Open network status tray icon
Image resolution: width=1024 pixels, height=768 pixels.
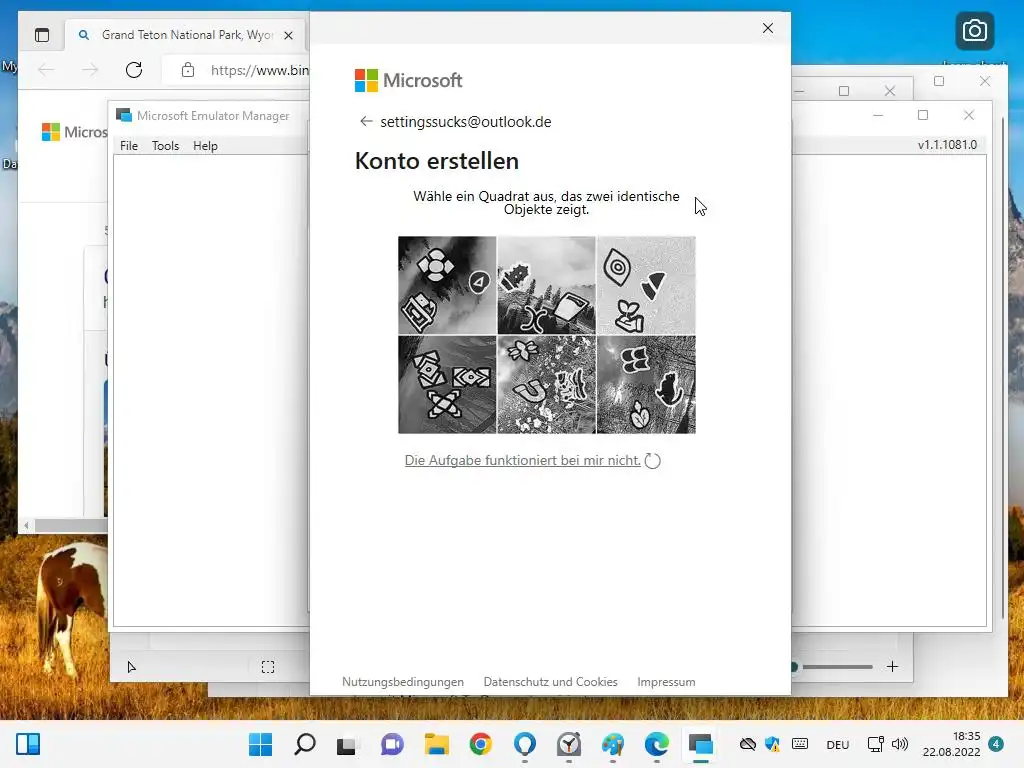[875, 744]
